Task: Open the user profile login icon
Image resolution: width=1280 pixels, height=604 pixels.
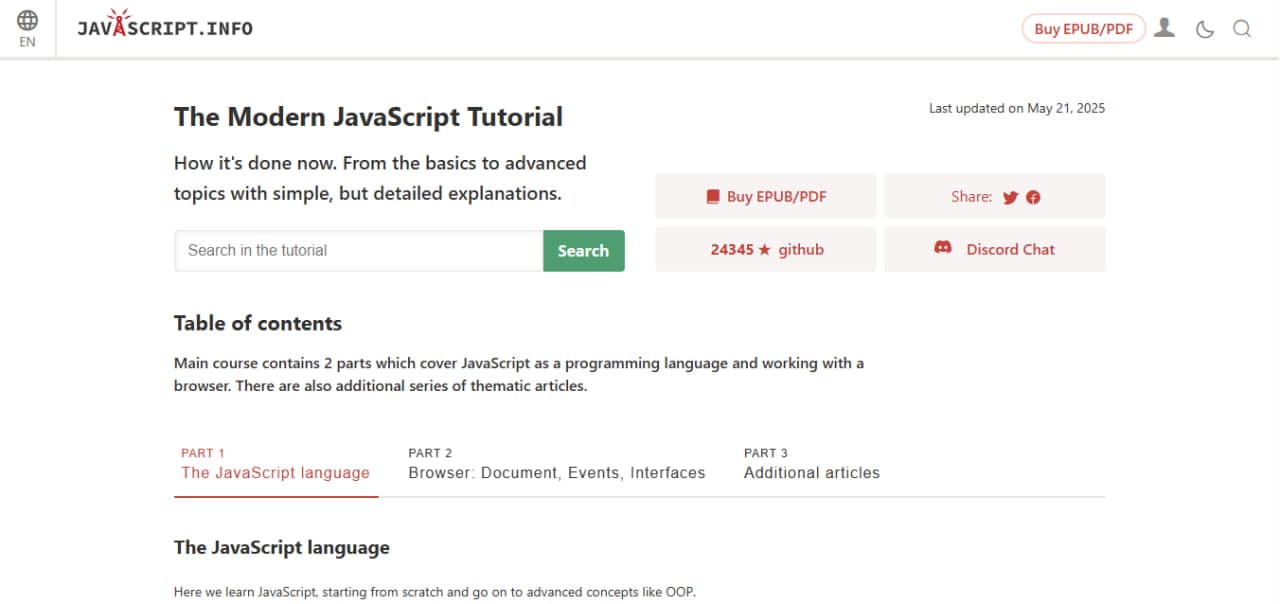Action: coord(1164,28)
